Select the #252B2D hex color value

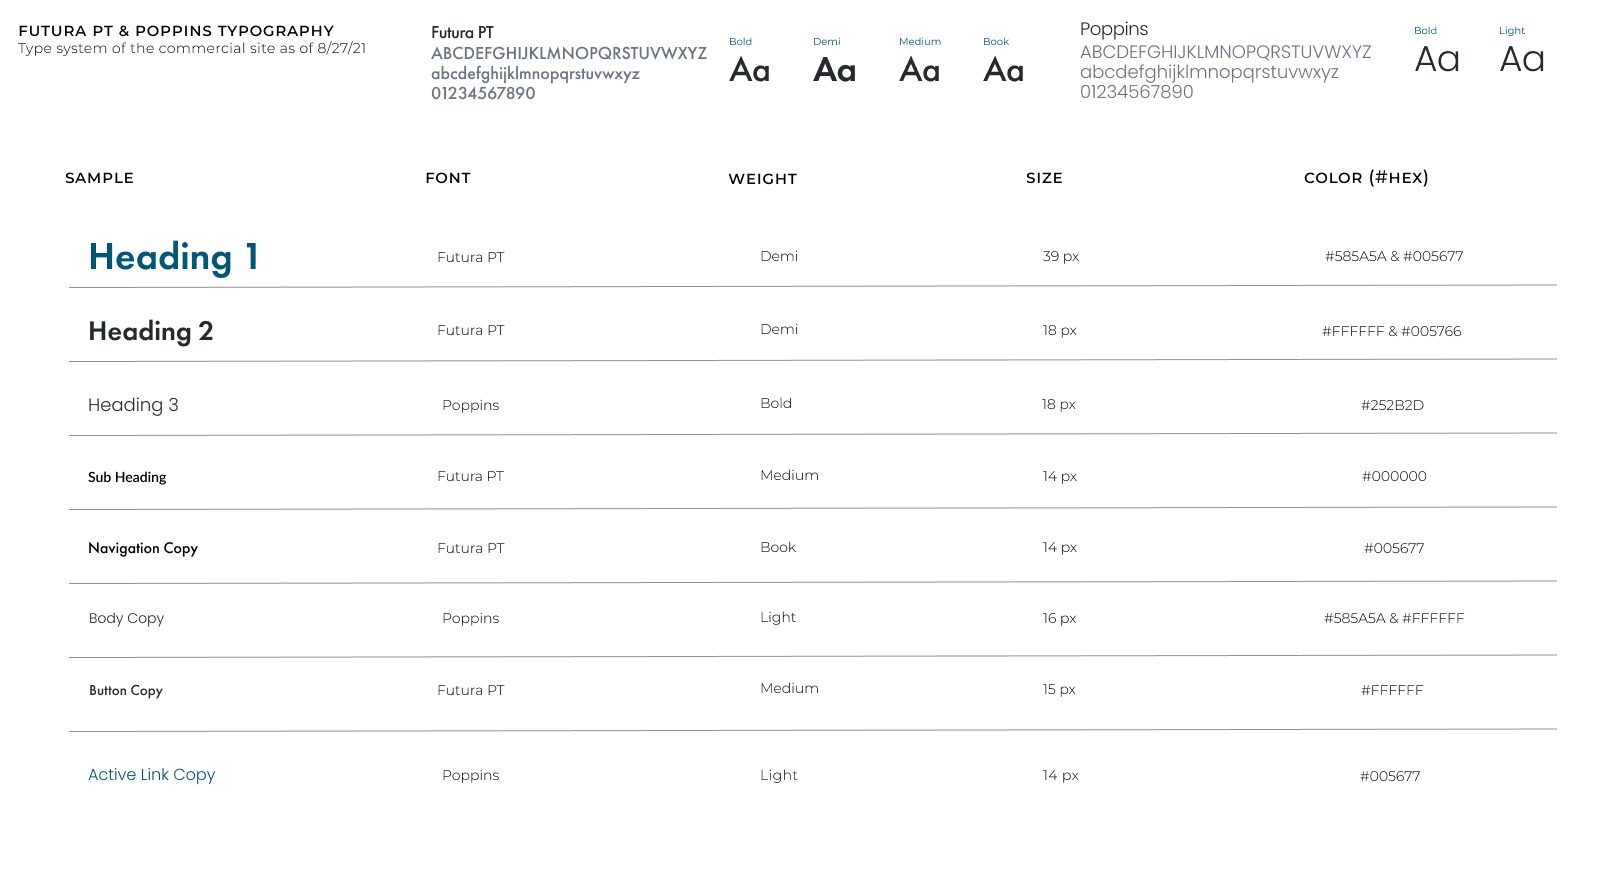[x=1392, y=405]
